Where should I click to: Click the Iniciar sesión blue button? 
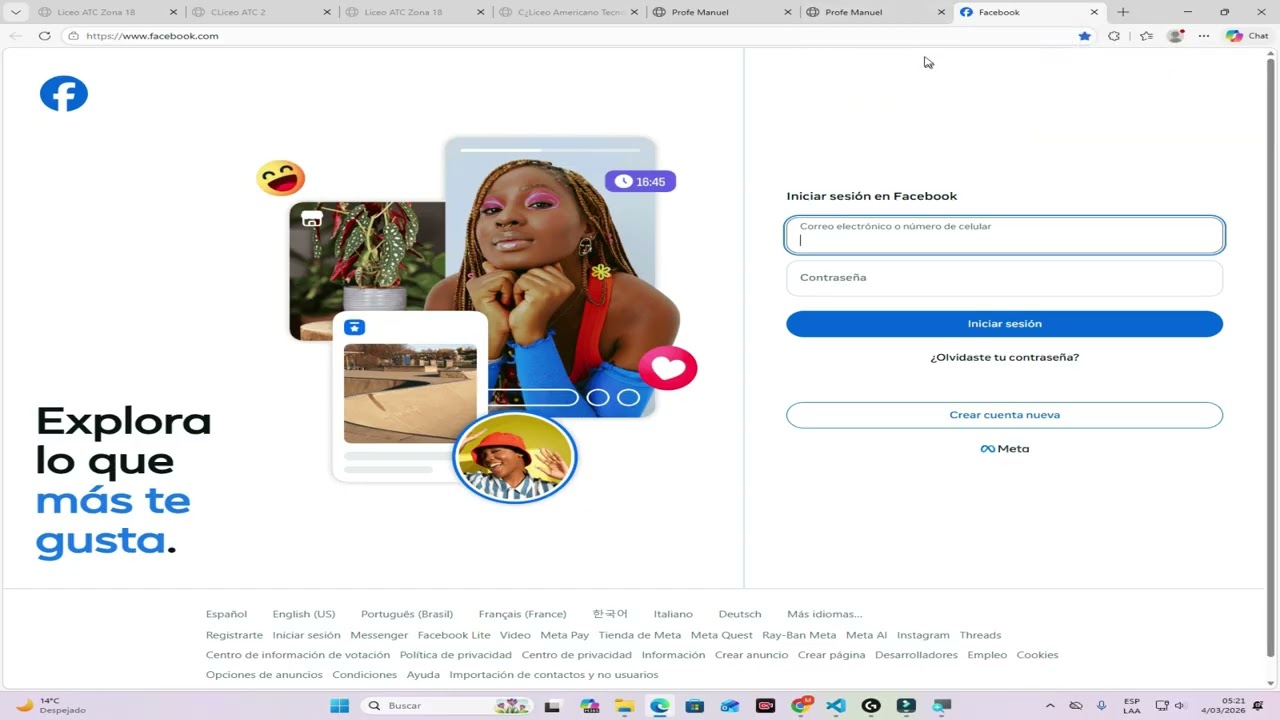(1004, 324)
